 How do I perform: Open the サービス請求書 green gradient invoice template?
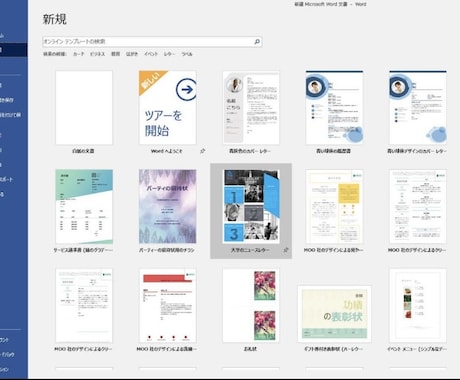coord(84,207)
